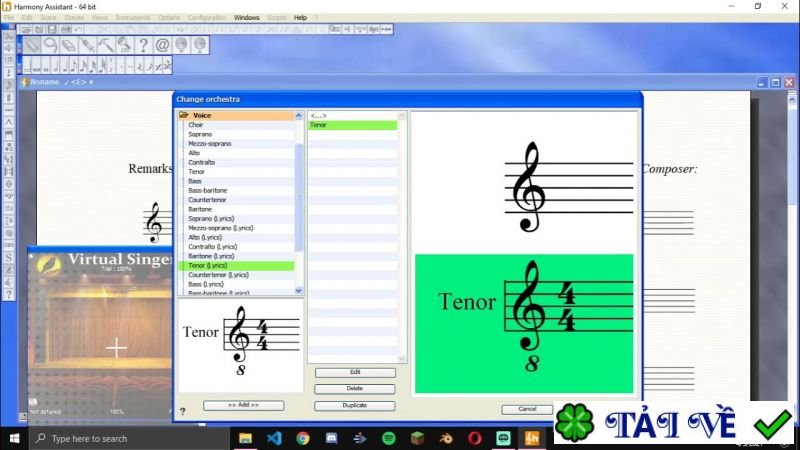Open Spotify from the taskbar
Screen dimensions: 800x450
pos(389,439)
